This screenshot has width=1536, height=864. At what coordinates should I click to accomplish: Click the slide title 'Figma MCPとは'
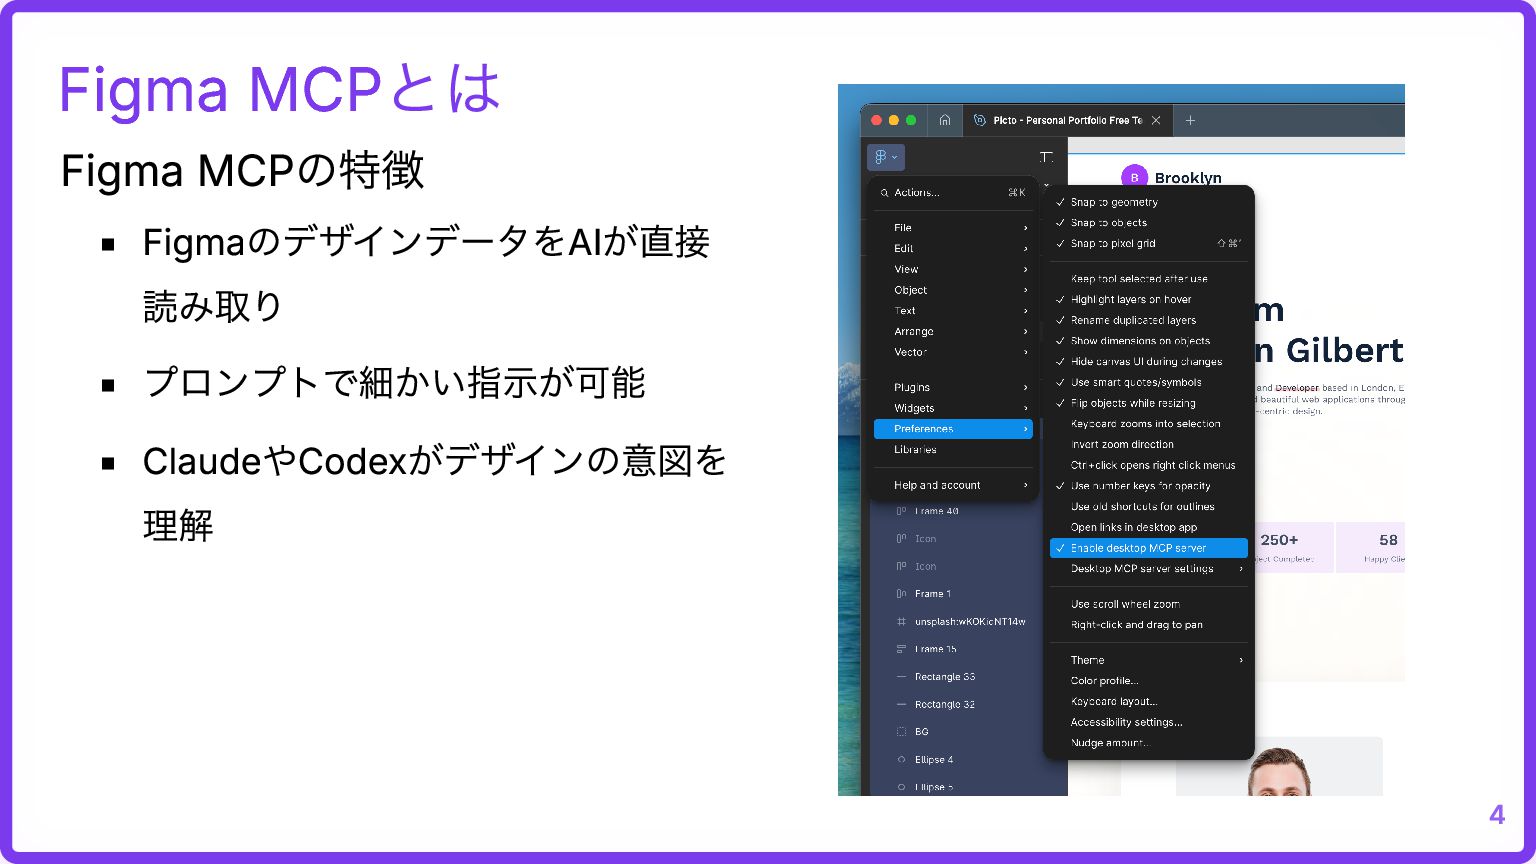(279, 89)
